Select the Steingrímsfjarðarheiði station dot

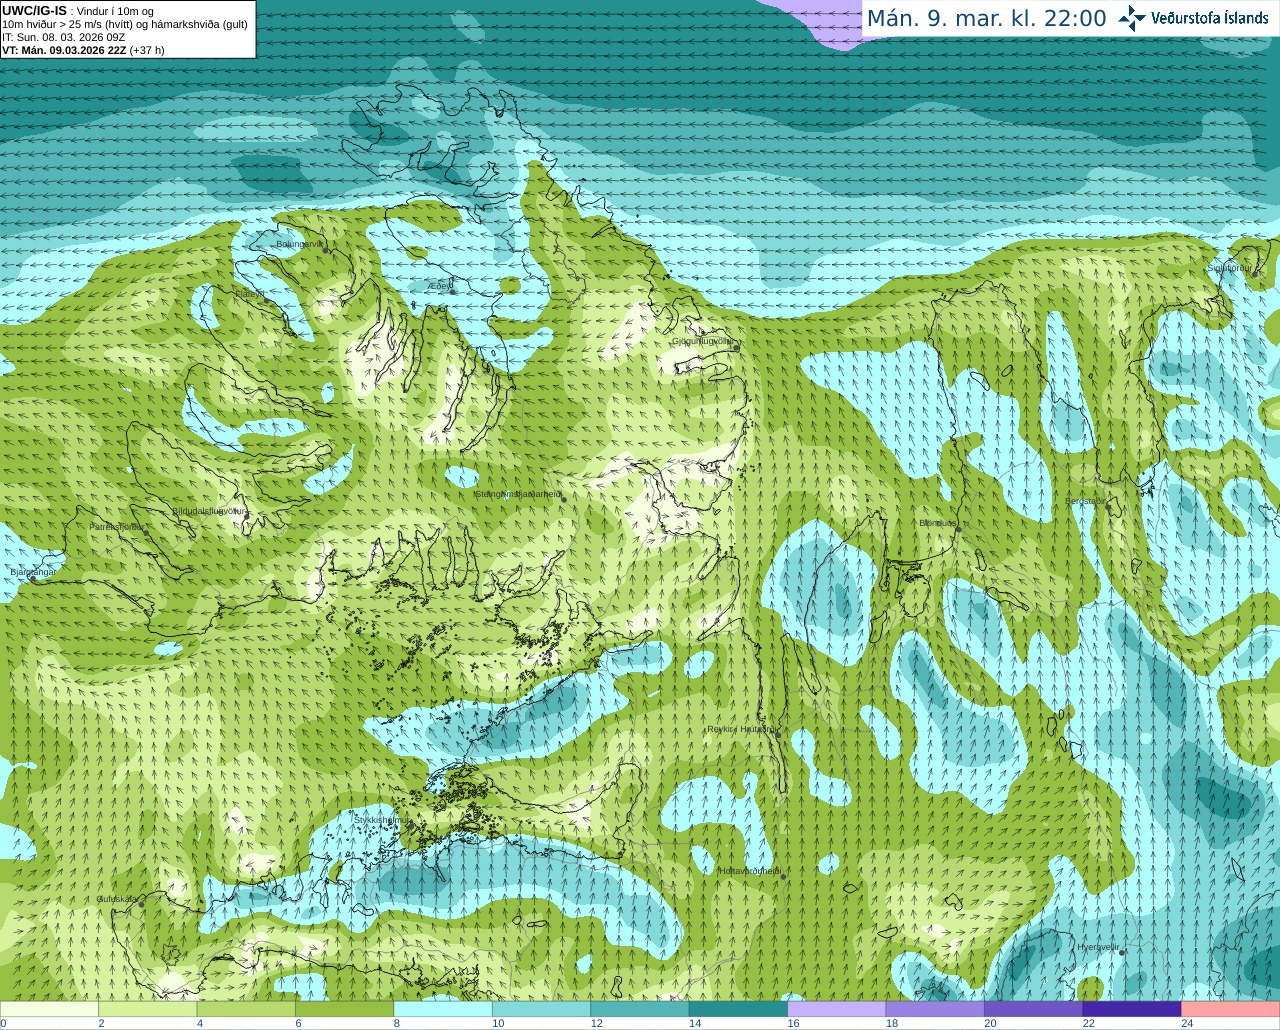tap(563, 499)
